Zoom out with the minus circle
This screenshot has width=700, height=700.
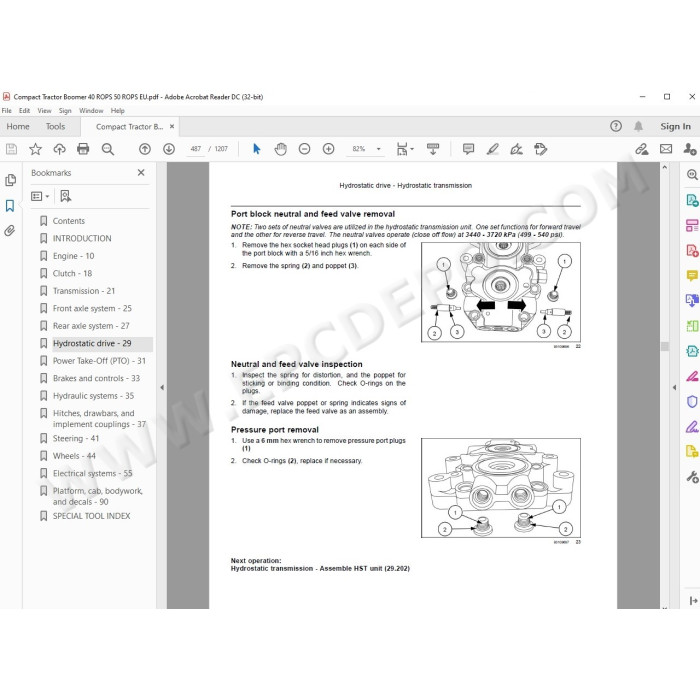point(304,149)
